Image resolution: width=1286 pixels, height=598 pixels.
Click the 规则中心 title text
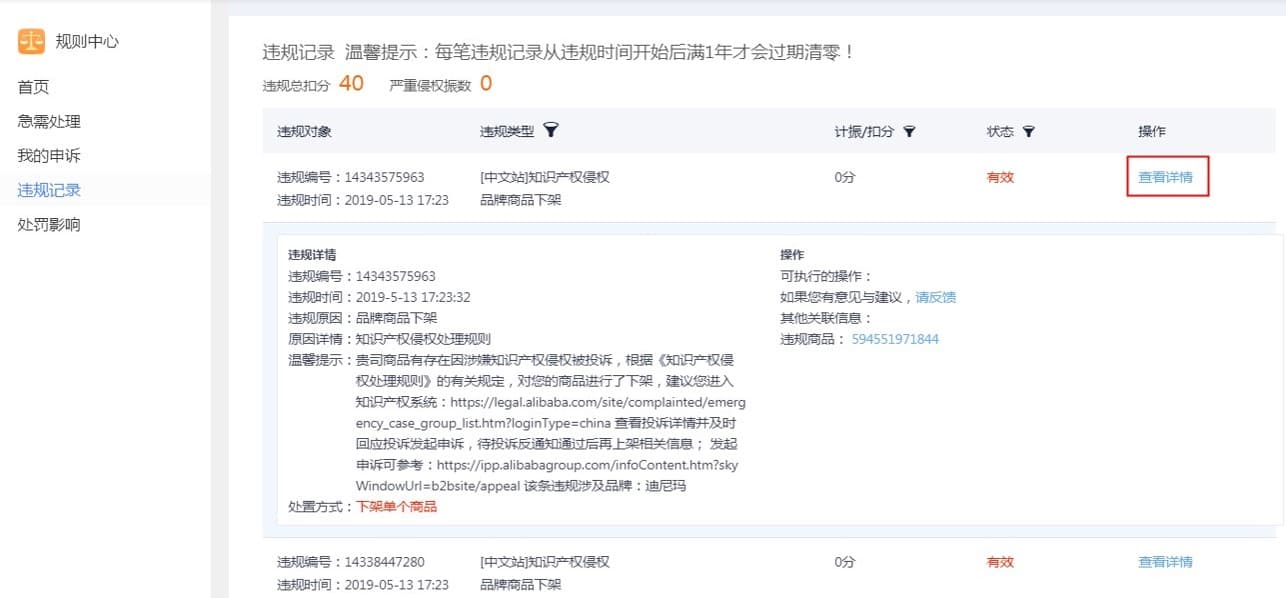[x=87, y=42]
